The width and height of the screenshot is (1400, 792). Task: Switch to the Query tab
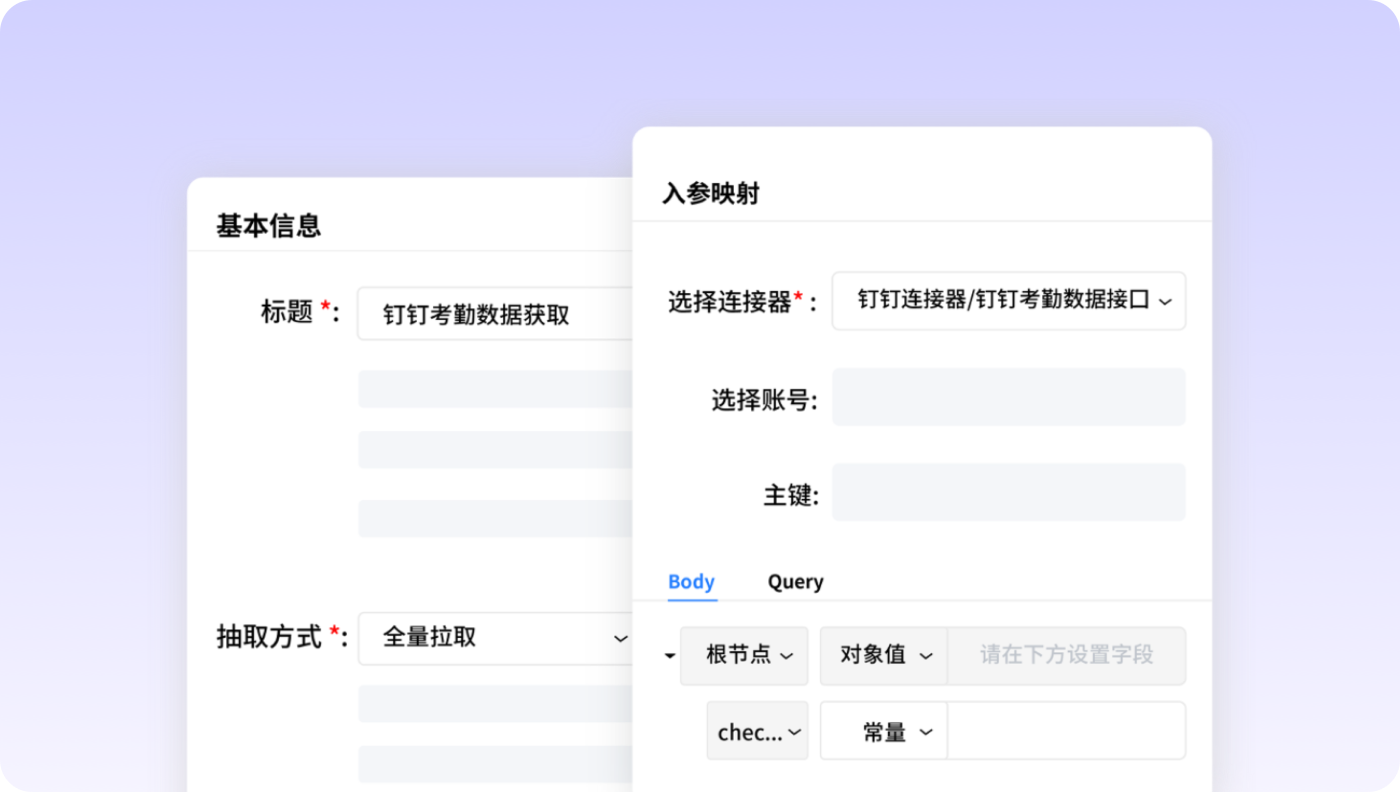(795, 582)
